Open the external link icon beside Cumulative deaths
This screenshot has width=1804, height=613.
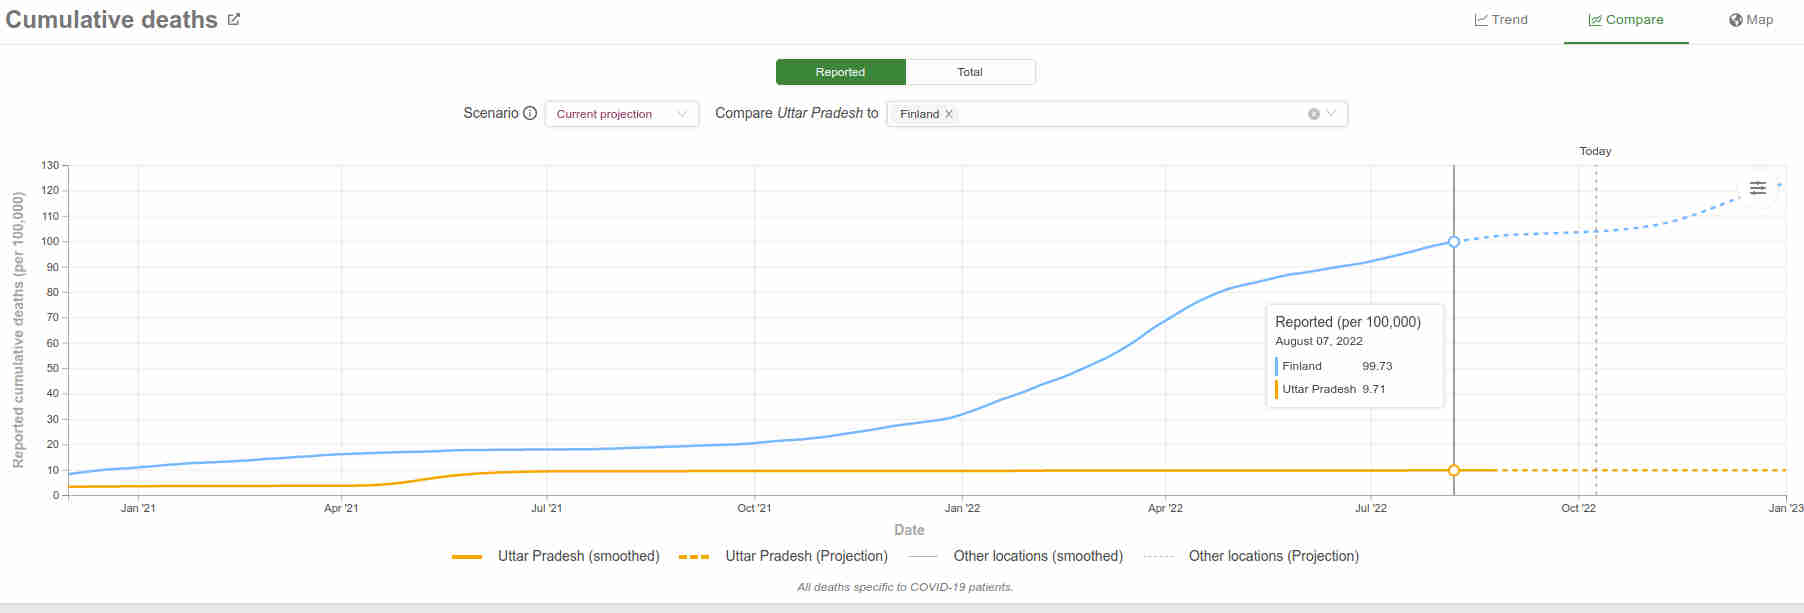[x=234, y=19]
